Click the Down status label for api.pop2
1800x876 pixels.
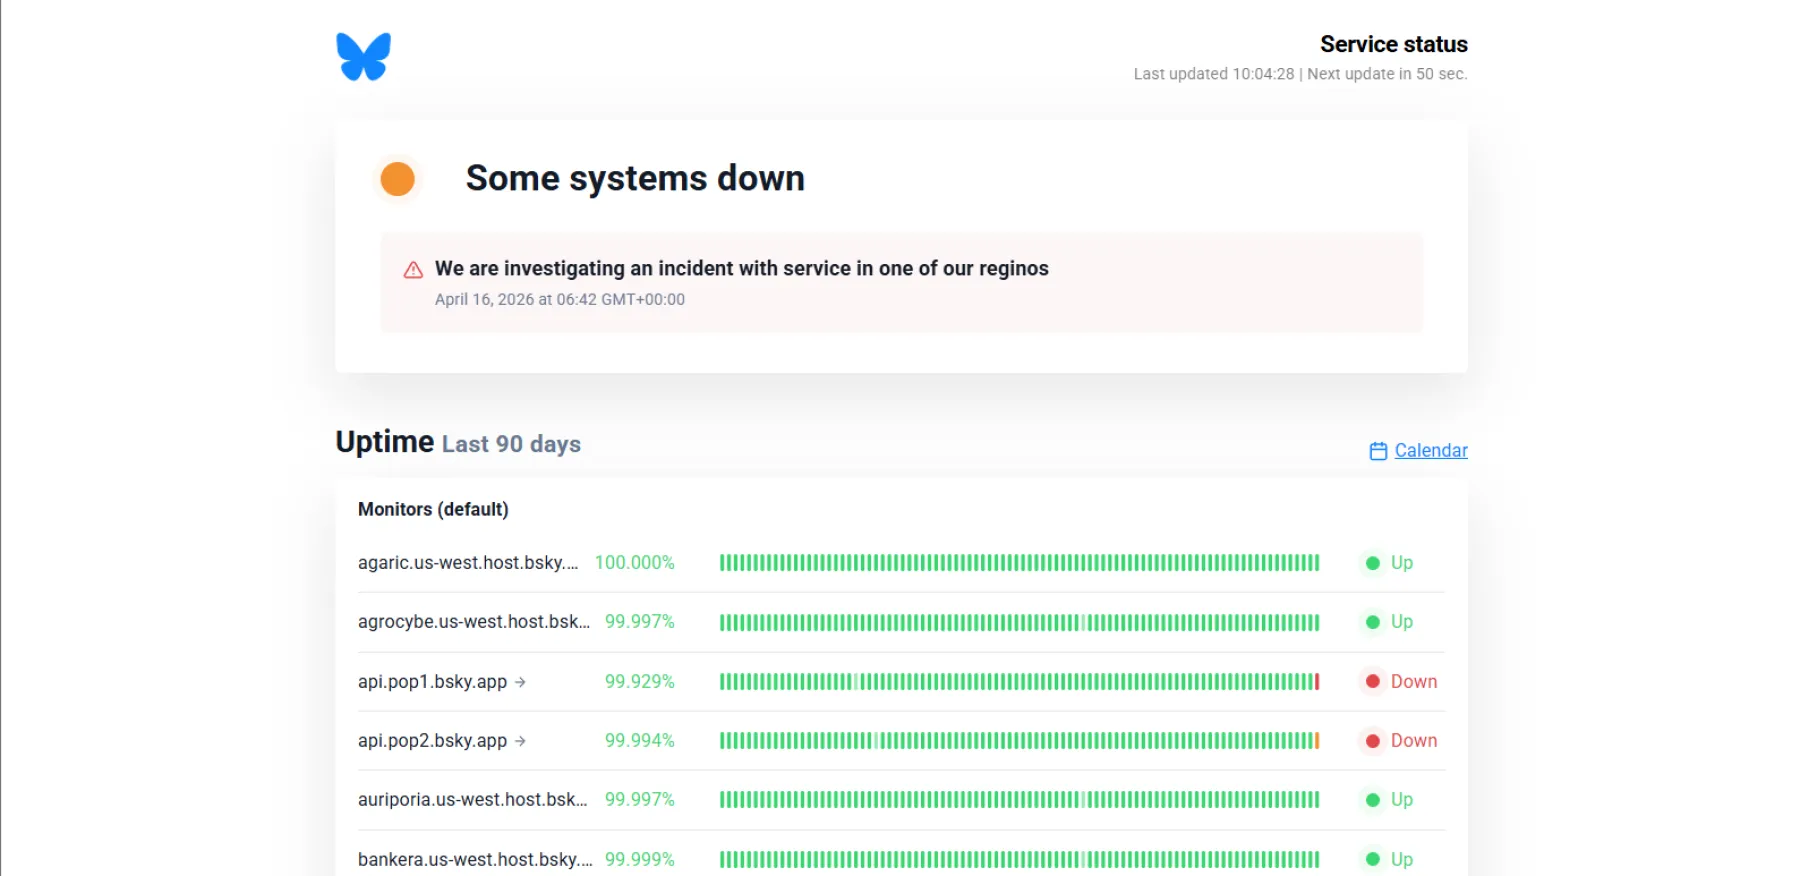point(1414,741)
